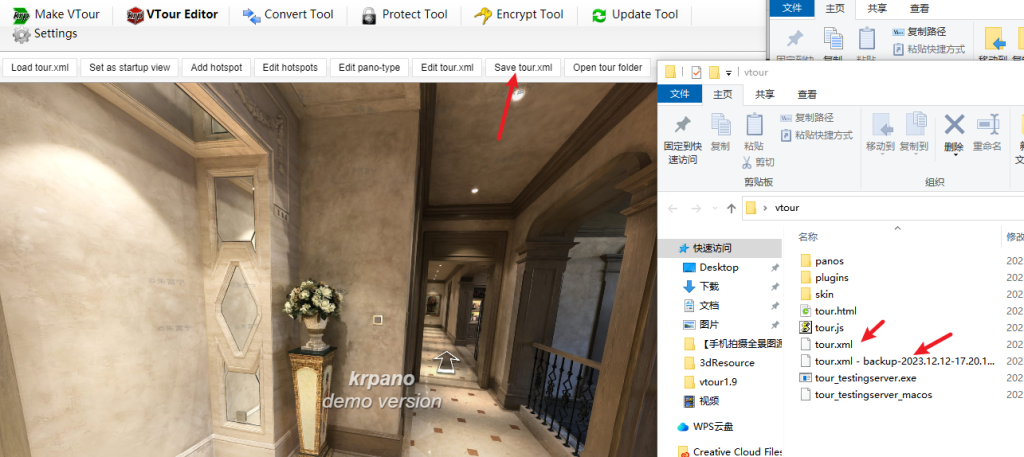Click the Save tour.xml button
The width and height of the screenshot is (1024, 457).
coord(522,68)
